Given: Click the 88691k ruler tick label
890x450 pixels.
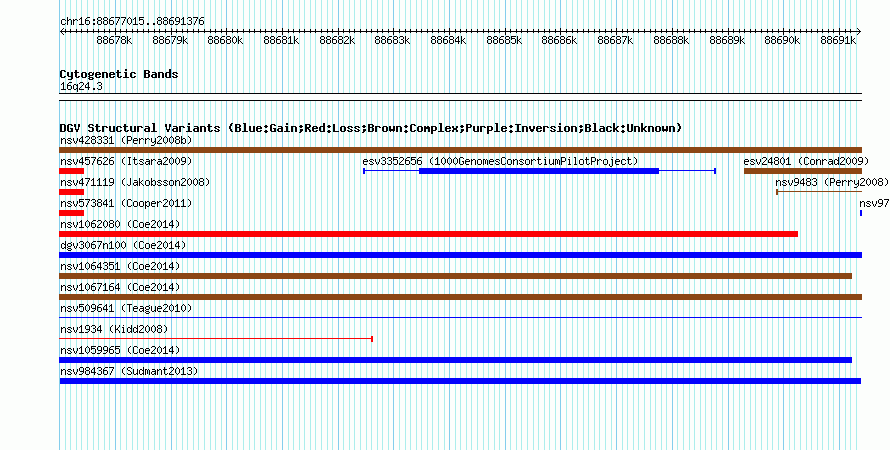Looking at the screenshot, I should 838,40.
